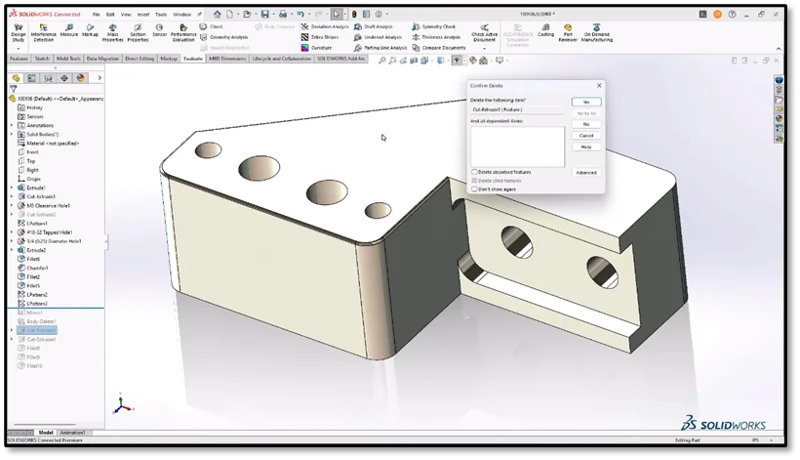Viewport: 800px width, 460px height.
Task: Click the Curvature tool
Action: click(316, 47)
